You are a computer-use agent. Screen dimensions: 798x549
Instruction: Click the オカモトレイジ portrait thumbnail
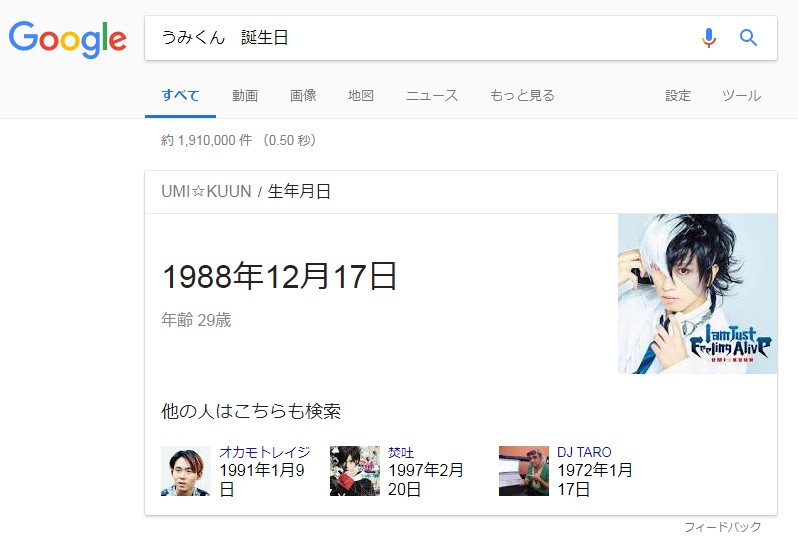coord(186,471)
